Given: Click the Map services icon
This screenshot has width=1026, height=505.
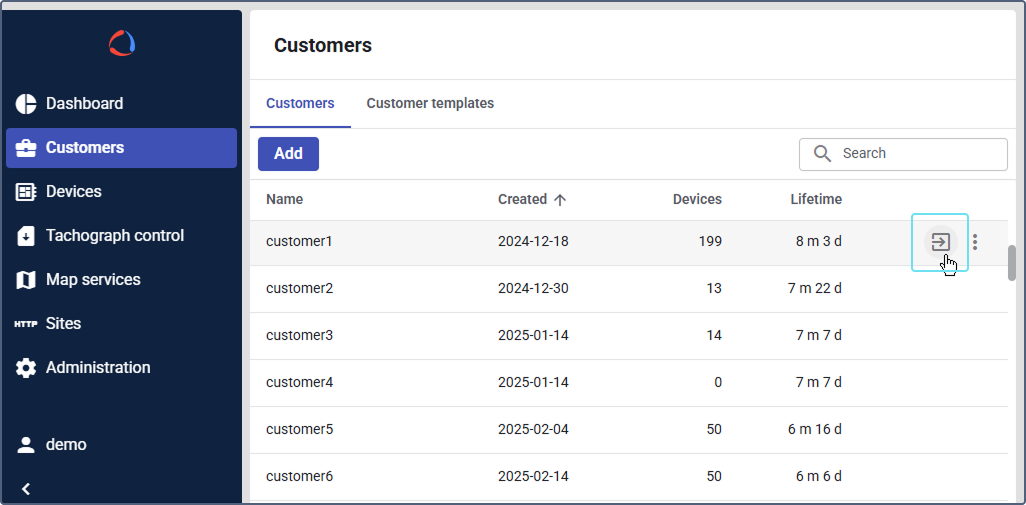Looking at the screenshot, I should (26, 280).
